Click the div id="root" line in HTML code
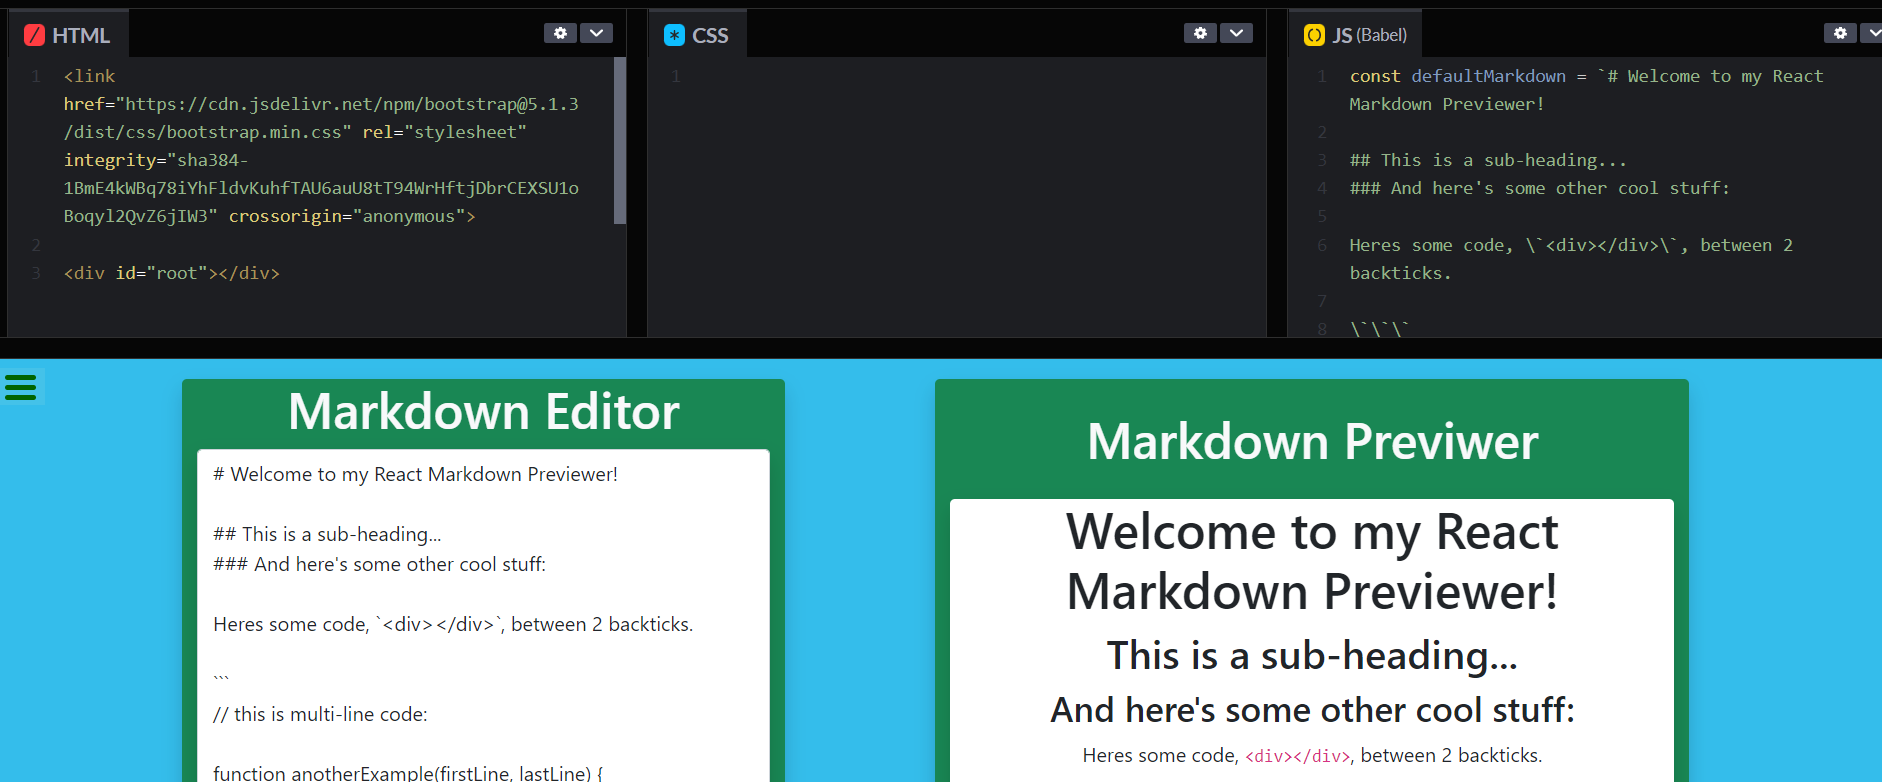 click(171, 273)
